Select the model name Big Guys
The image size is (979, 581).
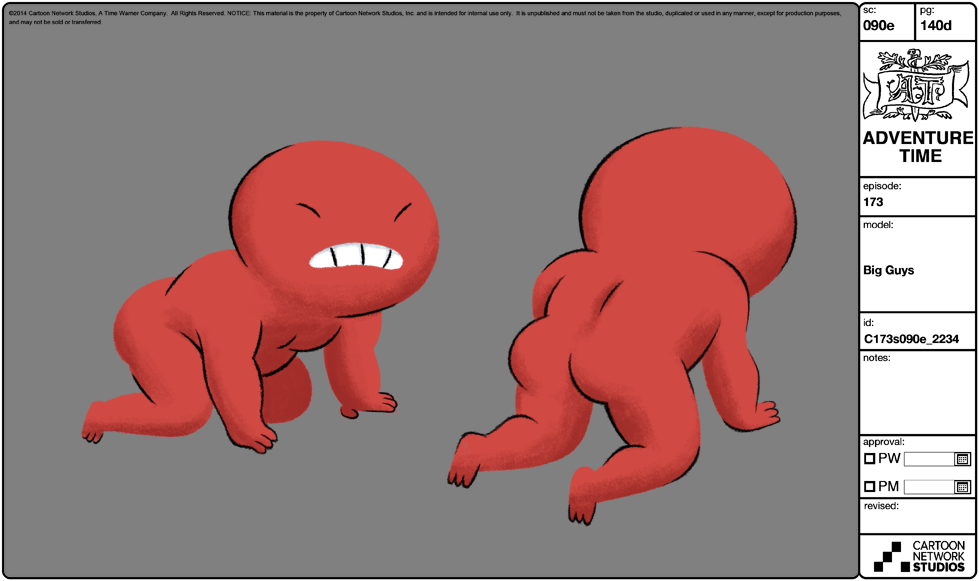click(888, 270)
